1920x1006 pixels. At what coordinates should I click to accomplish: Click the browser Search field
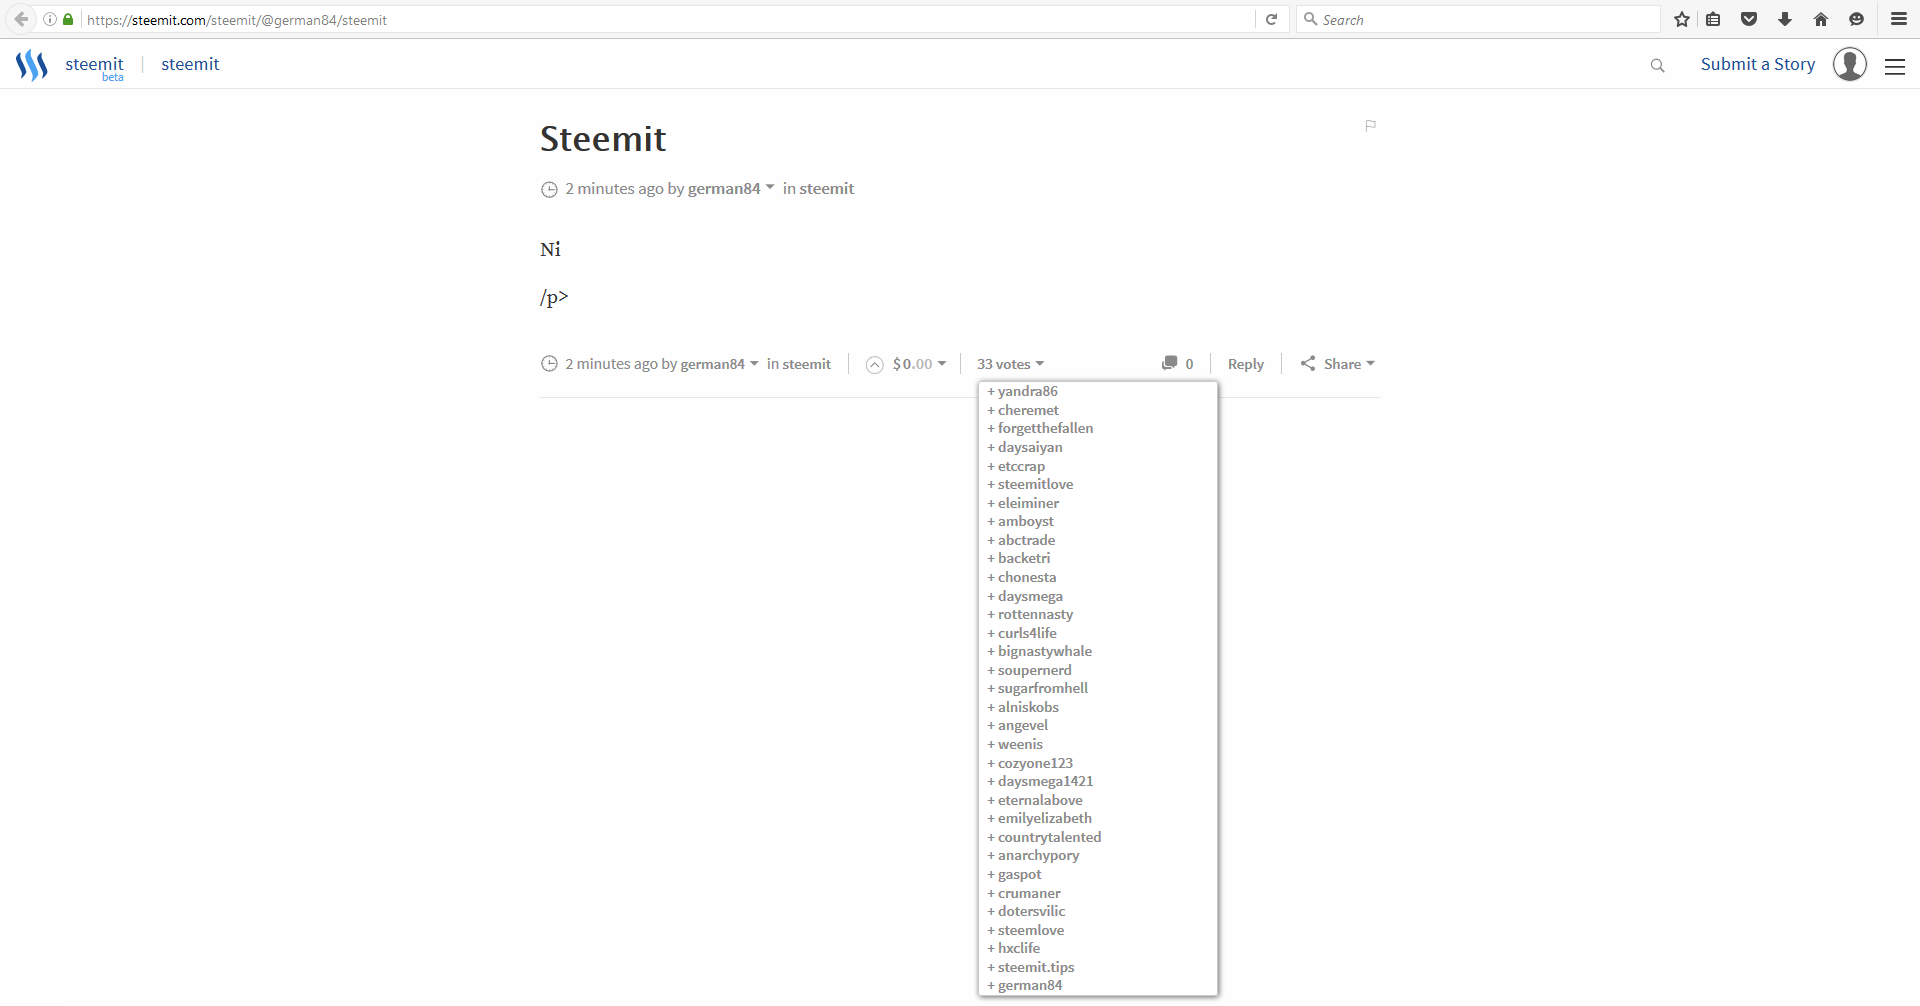click(x=1478, y=19)
